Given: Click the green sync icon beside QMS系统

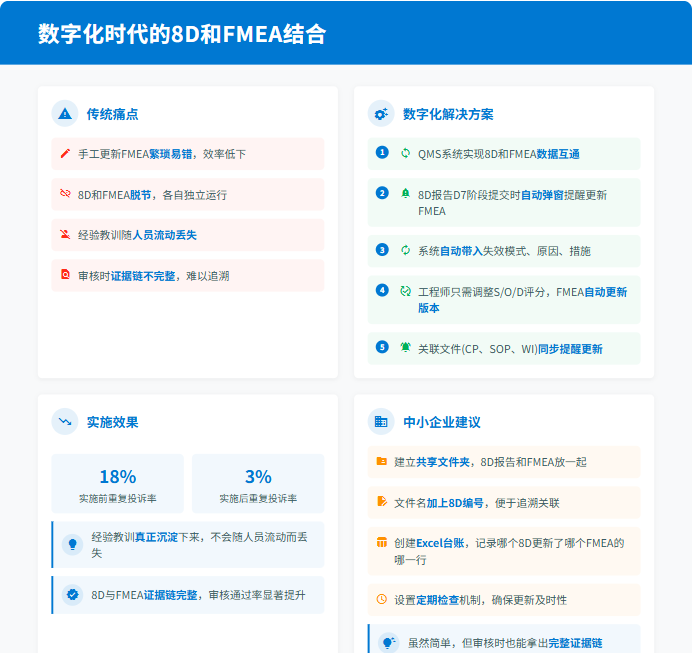Looking at the screenshot, I should click(x=405, y=154).
